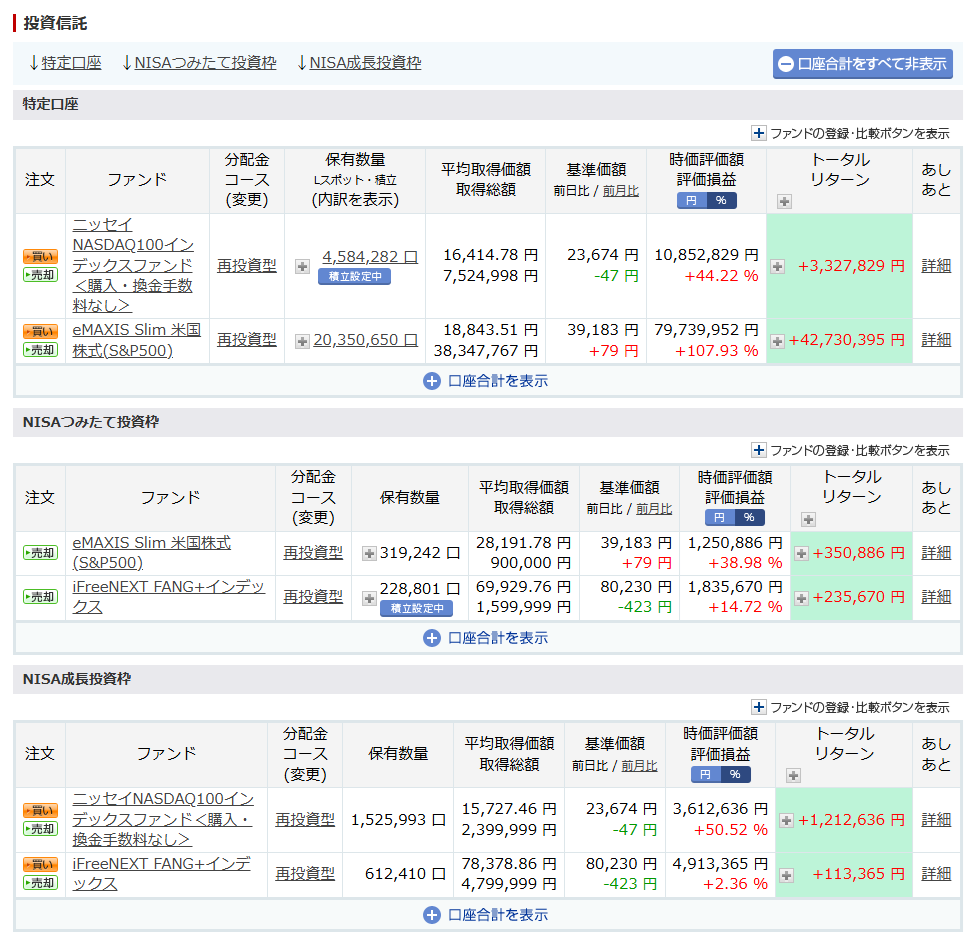This screenshot has width=971, height=939.
Task: Click 買い icon for iFreeNEXT FANG+ in NISA成長投資枠
Action: (x=40, y=864)
